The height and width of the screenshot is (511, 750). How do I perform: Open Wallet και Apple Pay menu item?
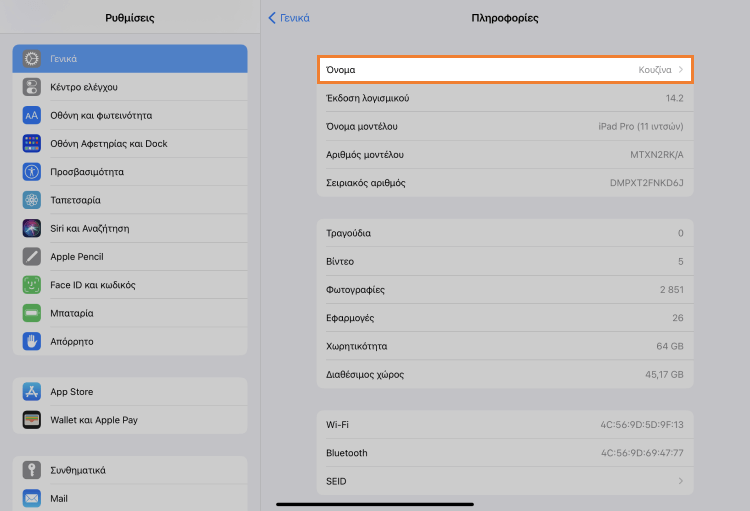pos(94,420)
